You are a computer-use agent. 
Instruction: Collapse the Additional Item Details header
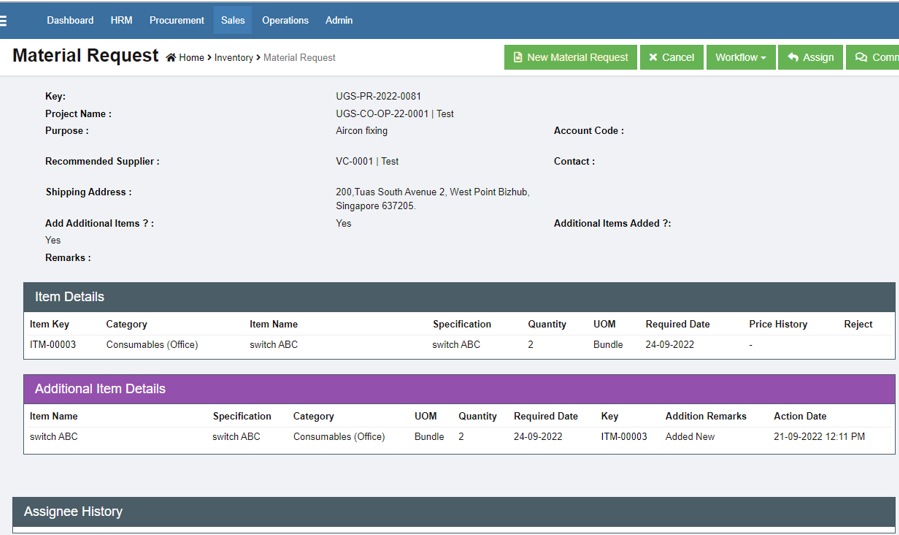point(459,389)
